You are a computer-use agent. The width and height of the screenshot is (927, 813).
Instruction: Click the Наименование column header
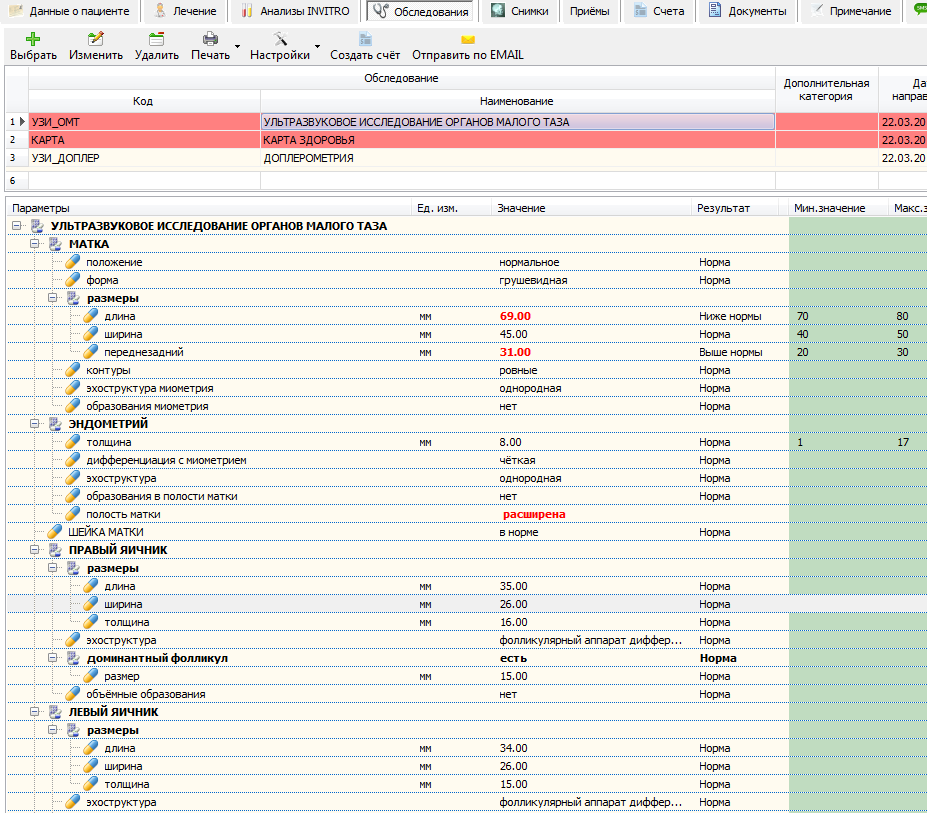(x=517, y=101)
